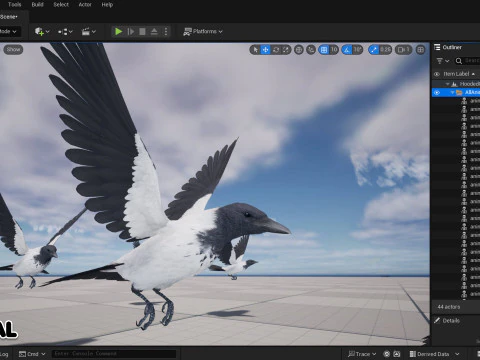Click the viewport layout maximize icon
The height and width of the screenshot is (360, 480).
[421, 50]
